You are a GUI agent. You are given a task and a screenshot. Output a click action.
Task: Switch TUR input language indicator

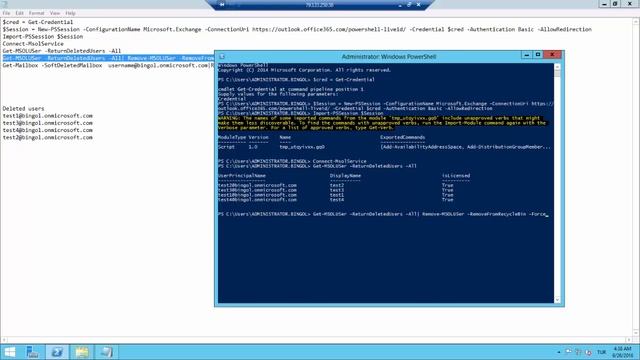click(602, 352)
